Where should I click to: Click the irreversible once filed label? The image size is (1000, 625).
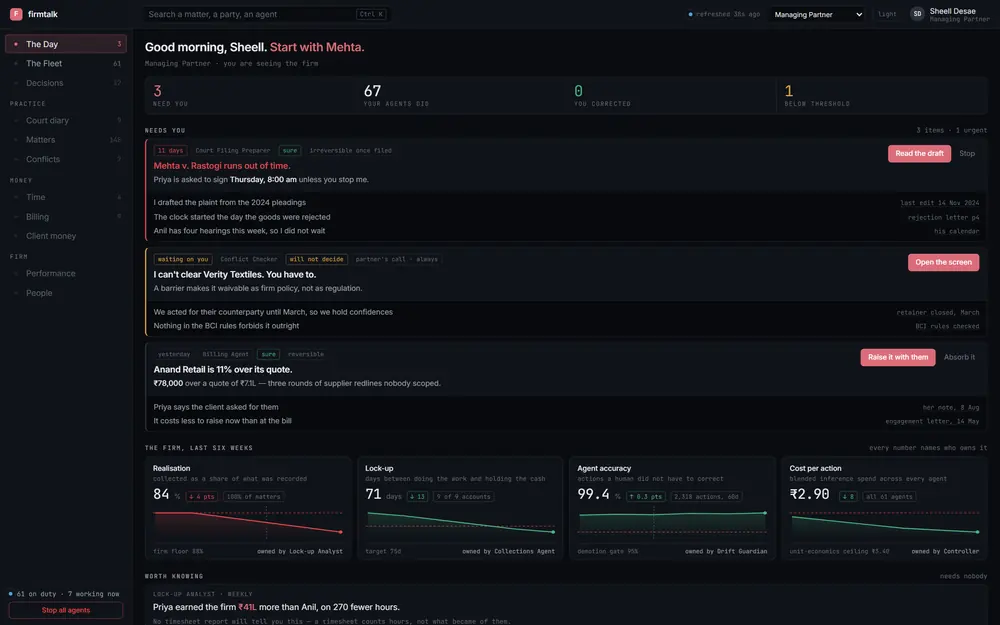click(350, 151)
